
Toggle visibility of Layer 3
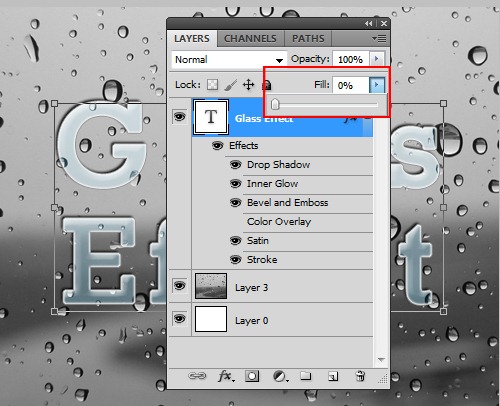click(x=180, y=286)
